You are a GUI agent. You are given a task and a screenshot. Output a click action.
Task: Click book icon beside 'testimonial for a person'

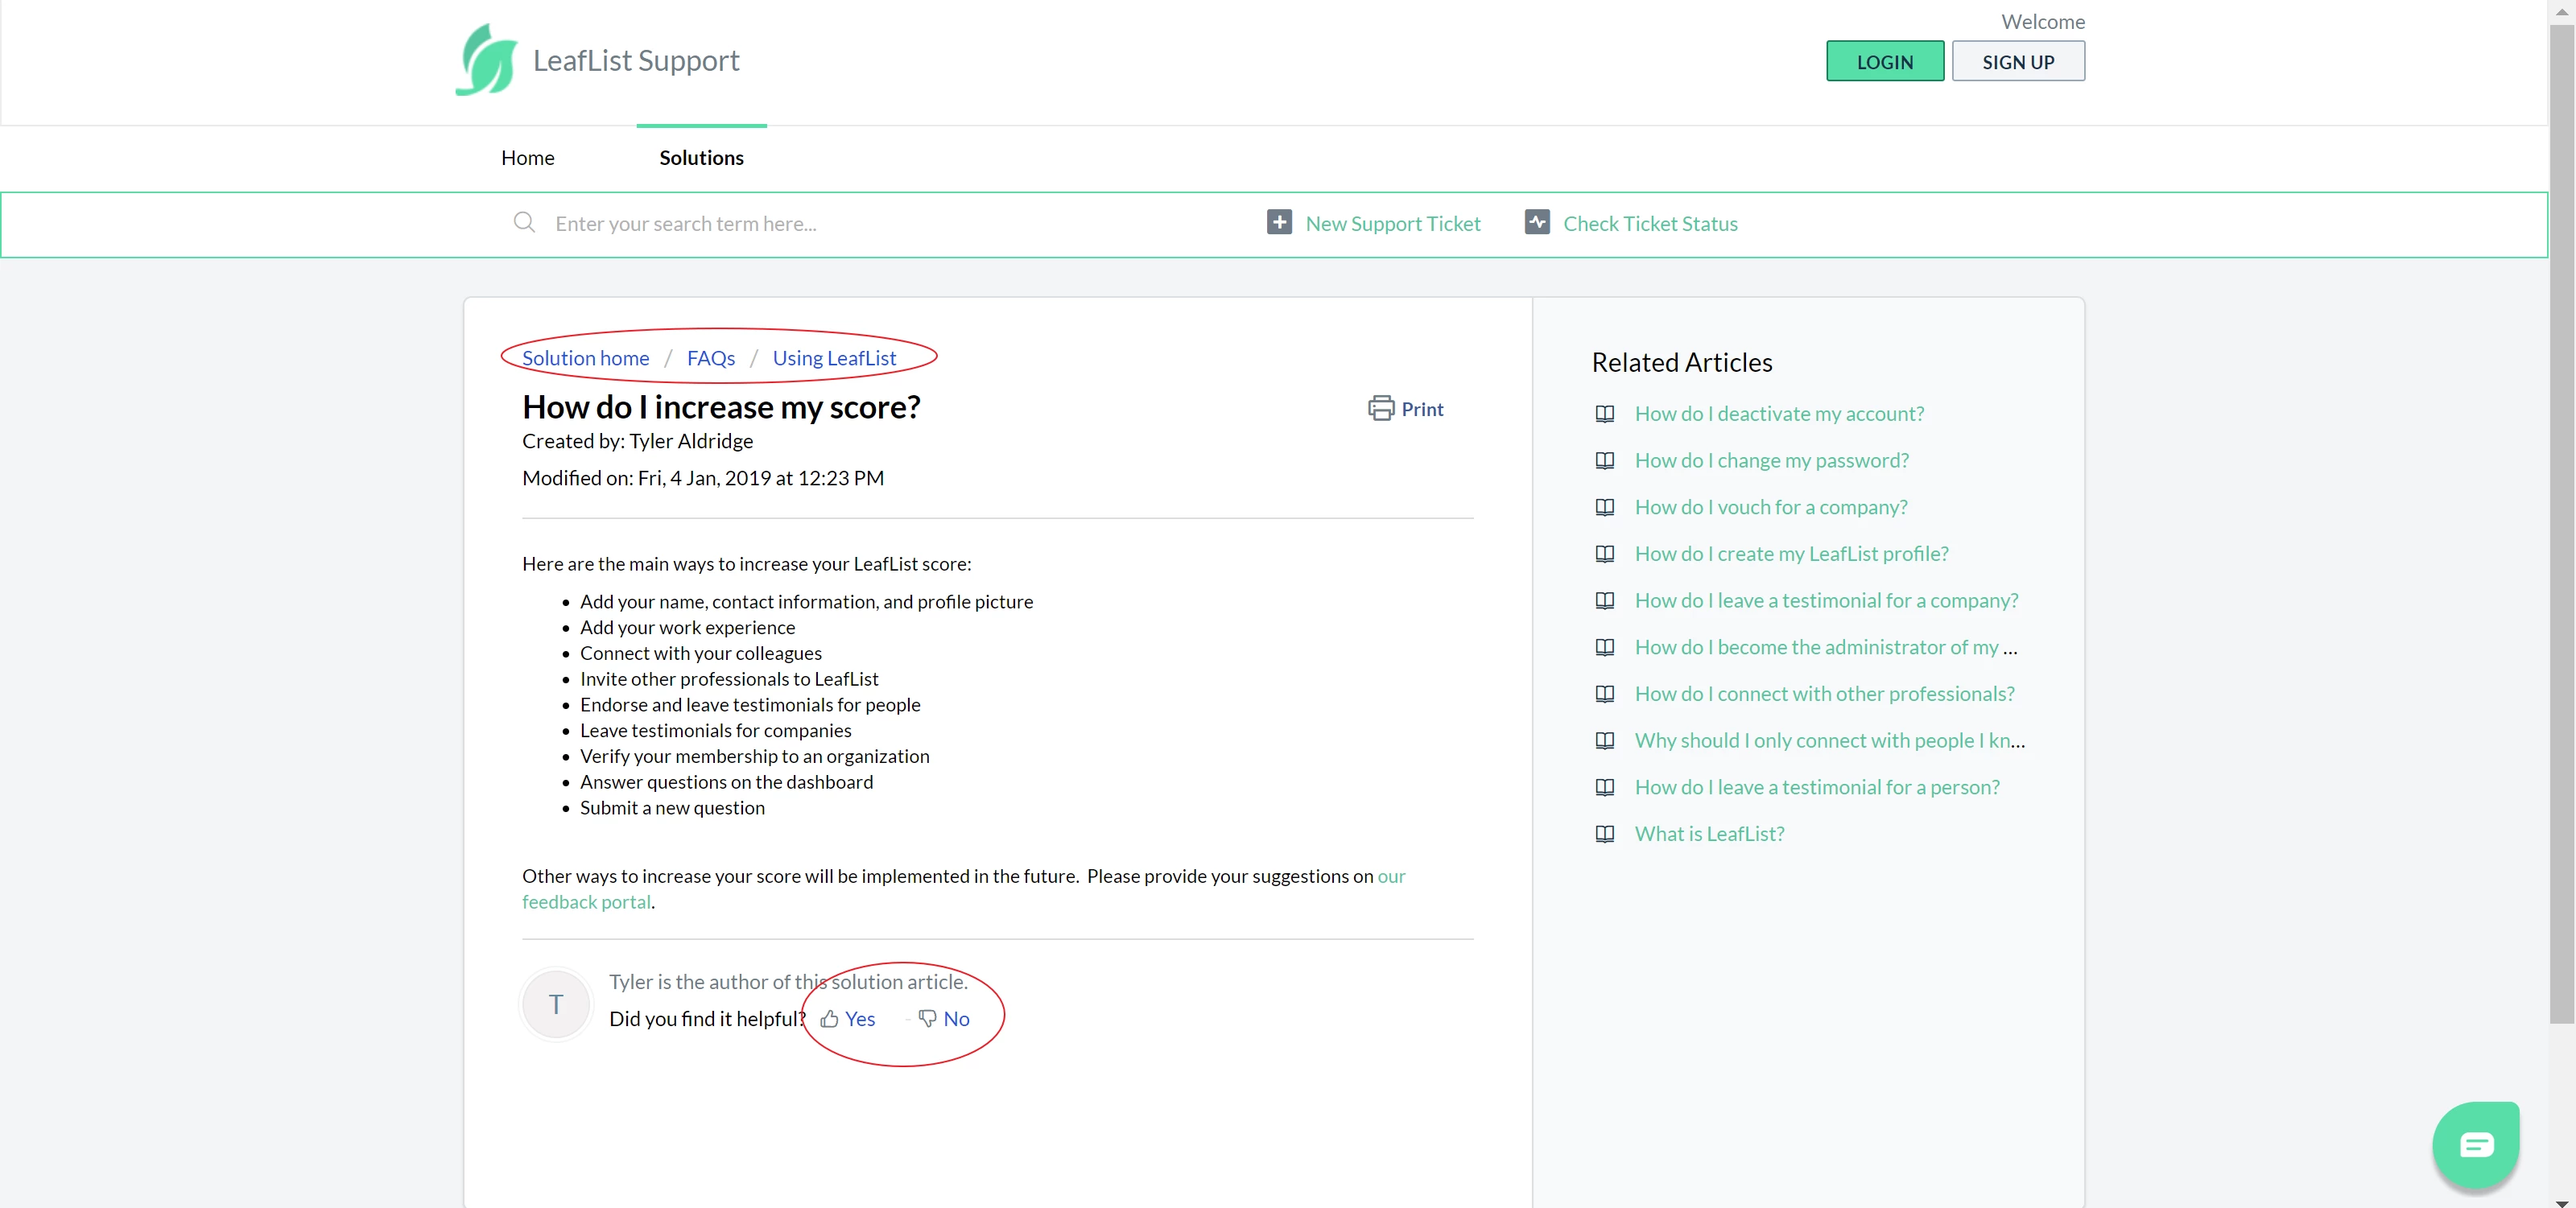1605,787
